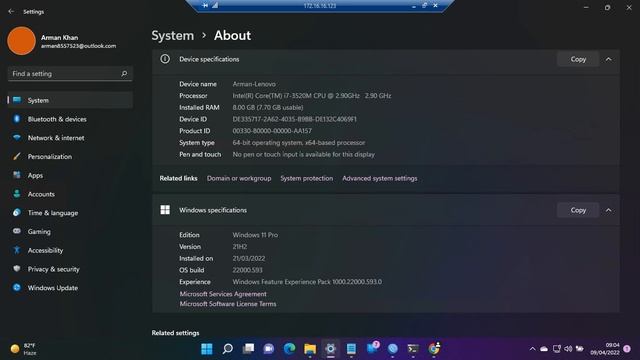Open taskbar Search
The image size is (640, 360).
pyautogui.click(x=228, y=349)
